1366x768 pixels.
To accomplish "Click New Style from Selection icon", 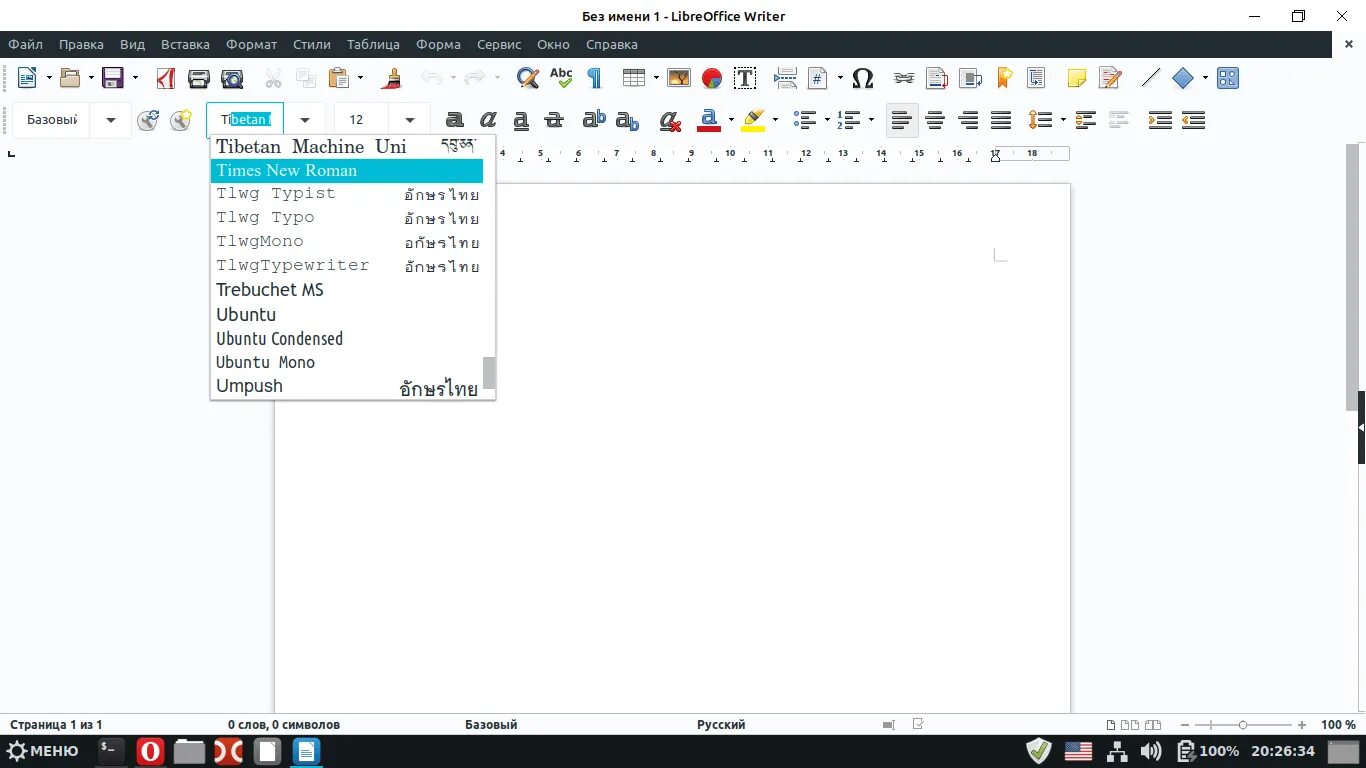I will [x=181, y=121].
